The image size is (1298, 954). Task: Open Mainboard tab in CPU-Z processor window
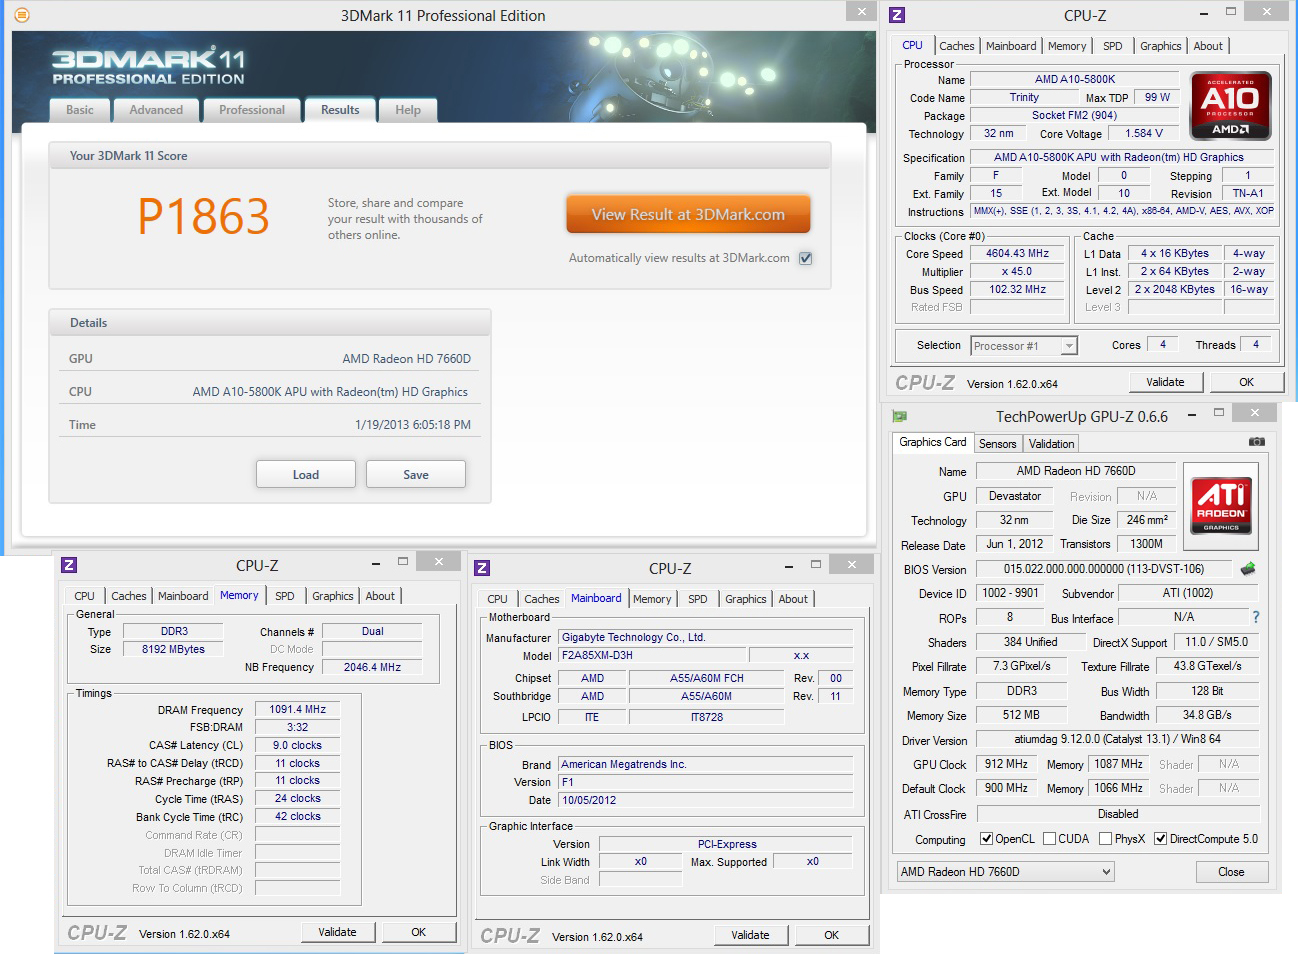[x=1011, y=46]
